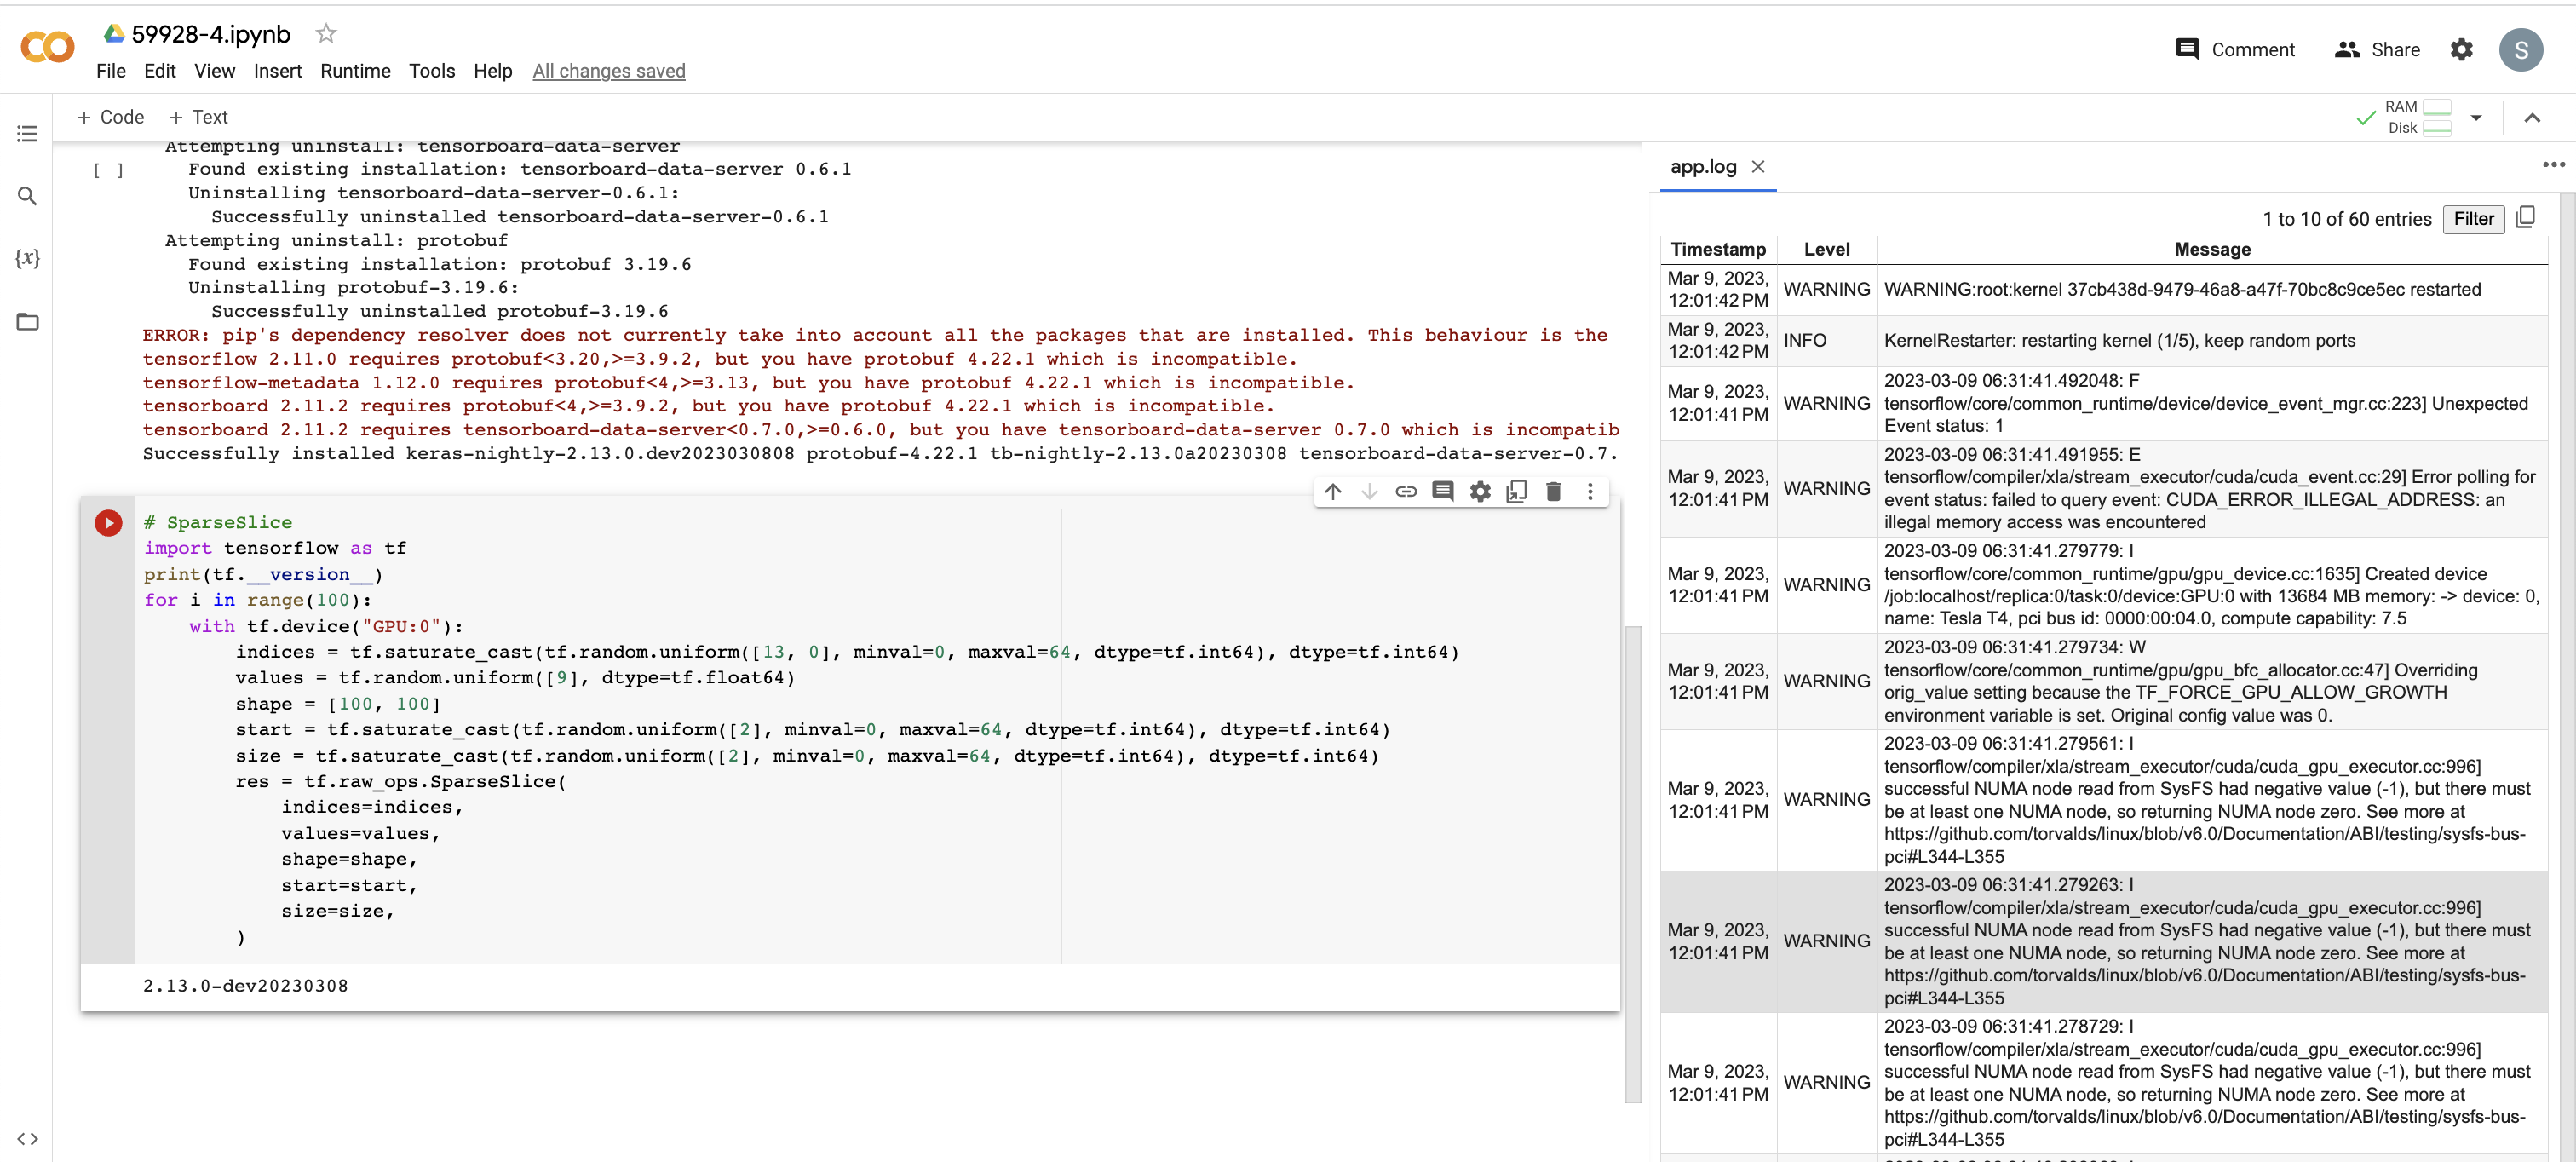
Task: Open notebook search in the sidebar
Action: pyautogui.click(x=27, y=196)
